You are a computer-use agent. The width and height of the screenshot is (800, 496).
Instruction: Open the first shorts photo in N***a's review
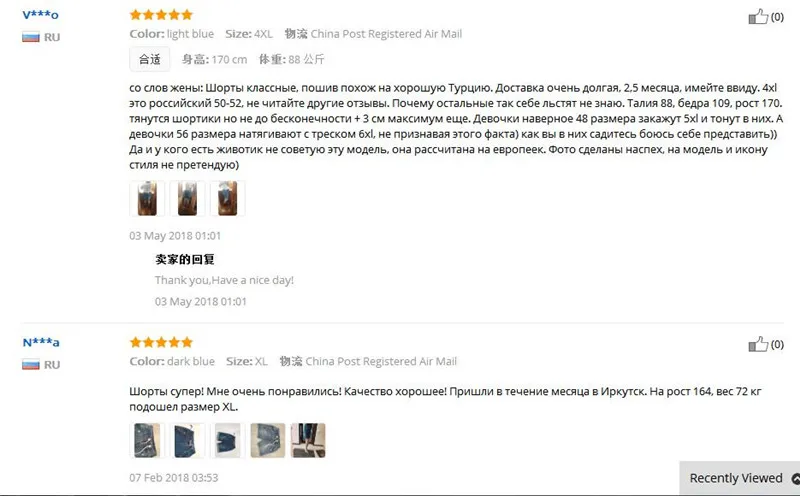coord(147,440)
